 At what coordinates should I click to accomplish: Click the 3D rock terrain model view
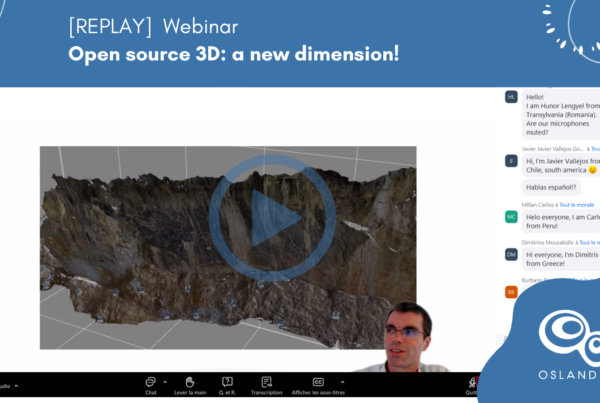pos(228,248)
